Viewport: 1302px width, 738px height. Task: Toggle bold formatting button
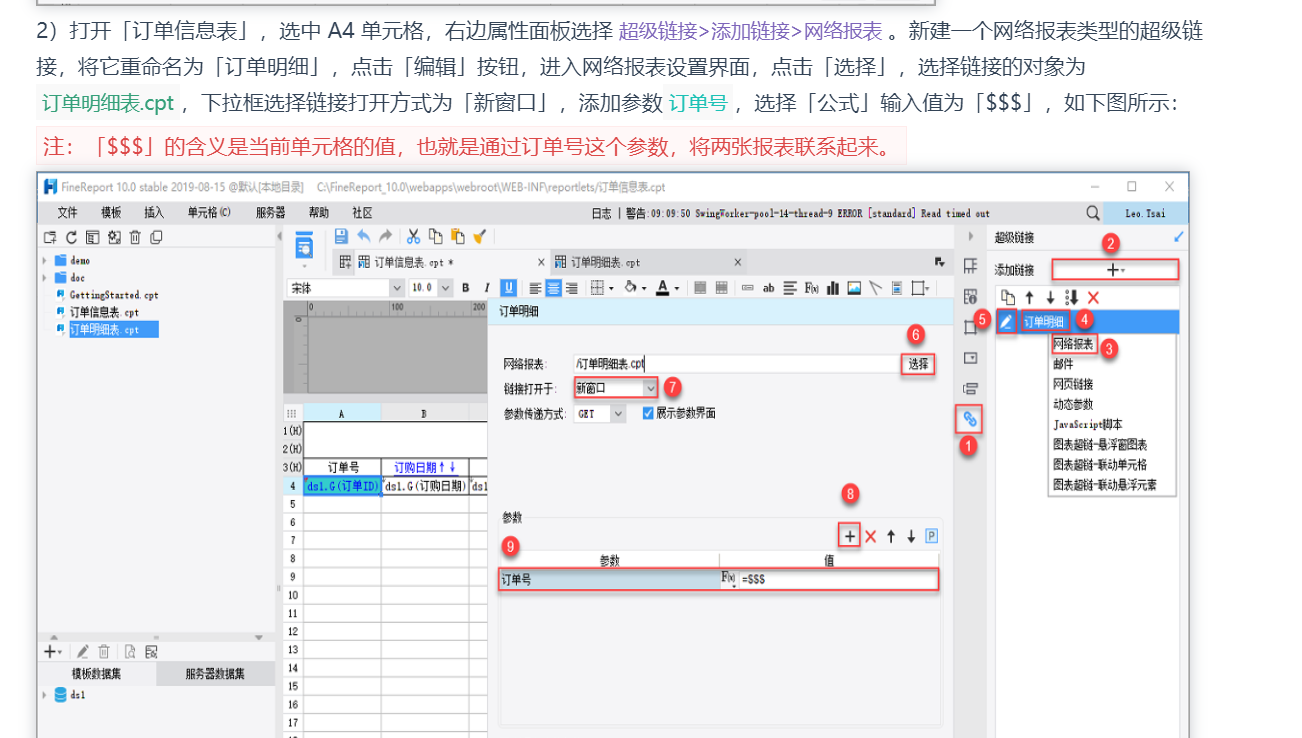tap(466, 288)
